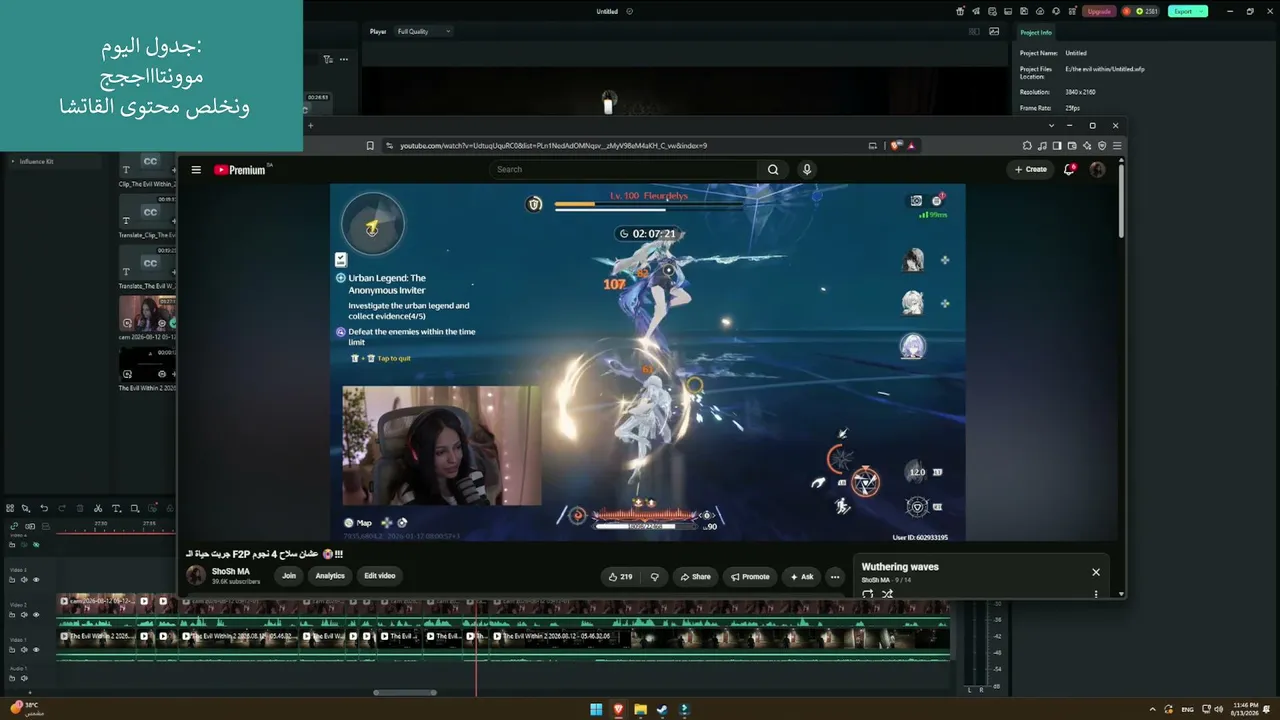Image resolution: width=1280 pixels, height=720 pixels.
Task: Click the voice search microphone icon
Action: tap(807, 169)
